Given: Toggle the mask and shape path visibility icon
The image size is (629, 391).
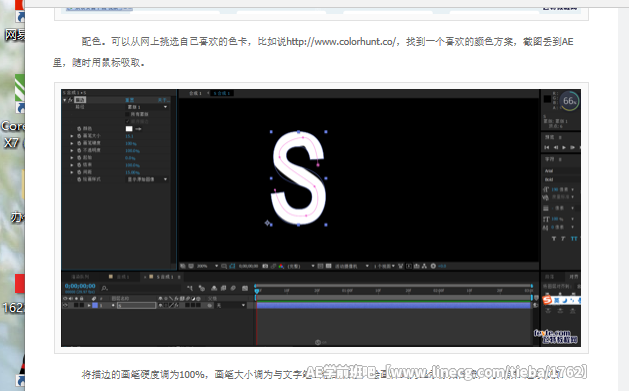Looking at the screenshot, I should 232,266.
